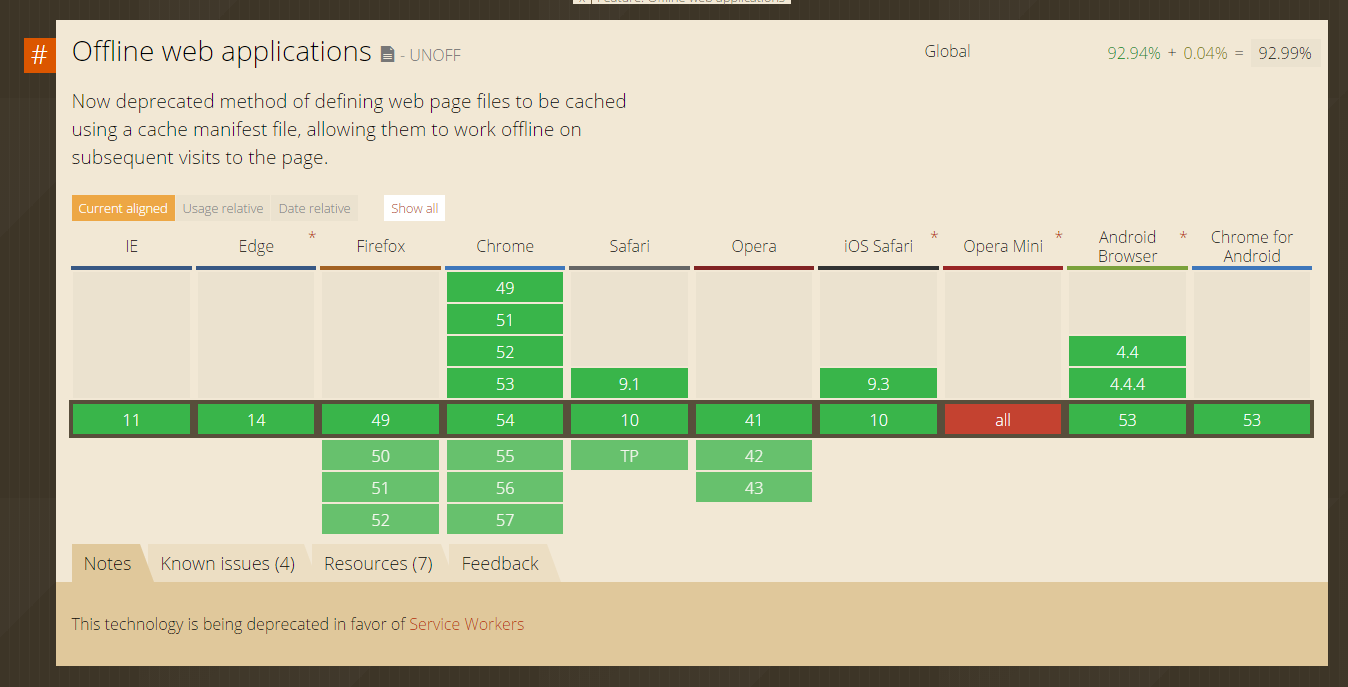Select Firefox version 52 cell
The width and height of the screenshot is (1348, 687).
click(381, 520)
